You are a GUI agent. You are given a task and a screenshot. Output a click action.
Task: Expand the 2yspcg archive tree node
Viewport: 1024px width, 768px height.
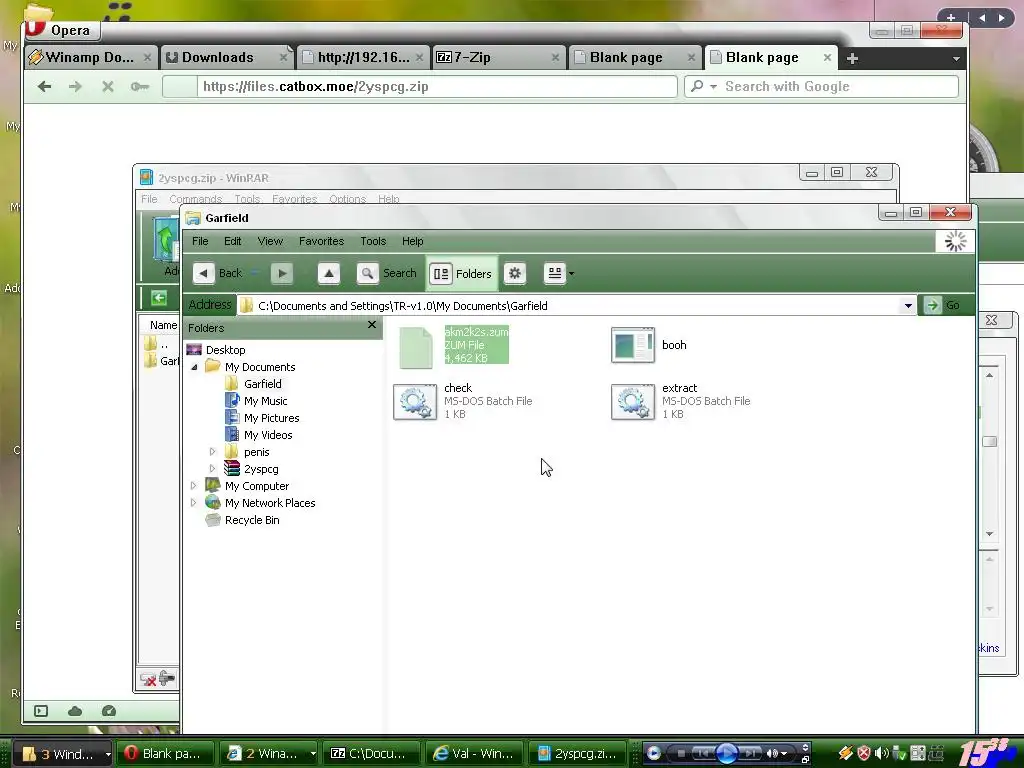[x=212, y=469]
